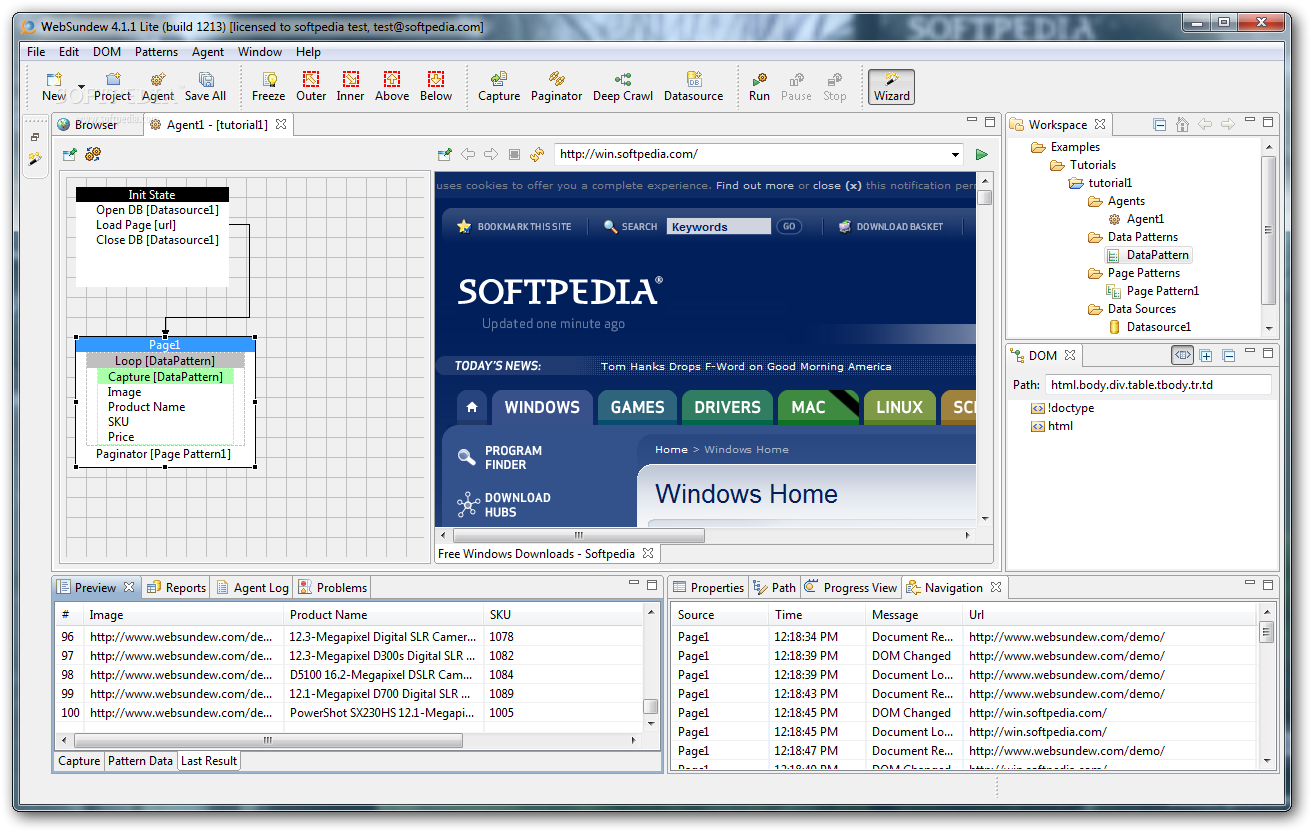
Task: Select the Pattern Data bottom tab
Action: pyautogui.click(x=140, y=761)
